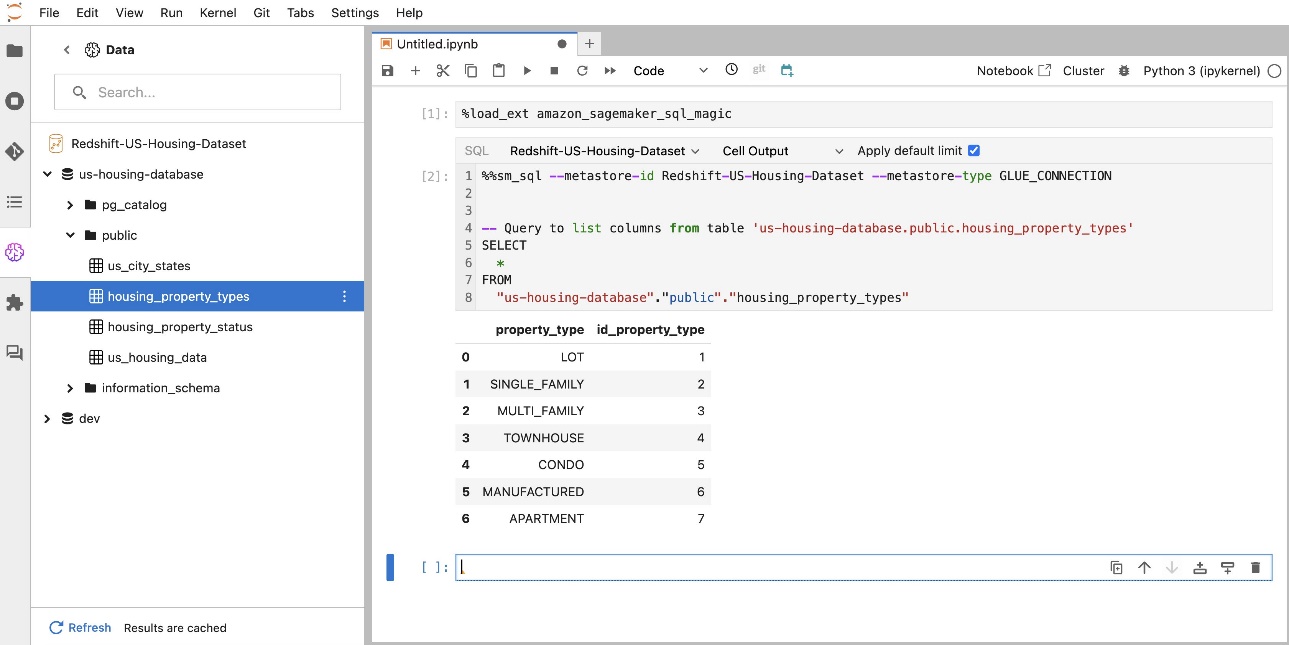The height and width of the screenshot is (645, 1289).
Task: Insert a cell with the toolbar plus icon
Action: (x=416, y=71)
